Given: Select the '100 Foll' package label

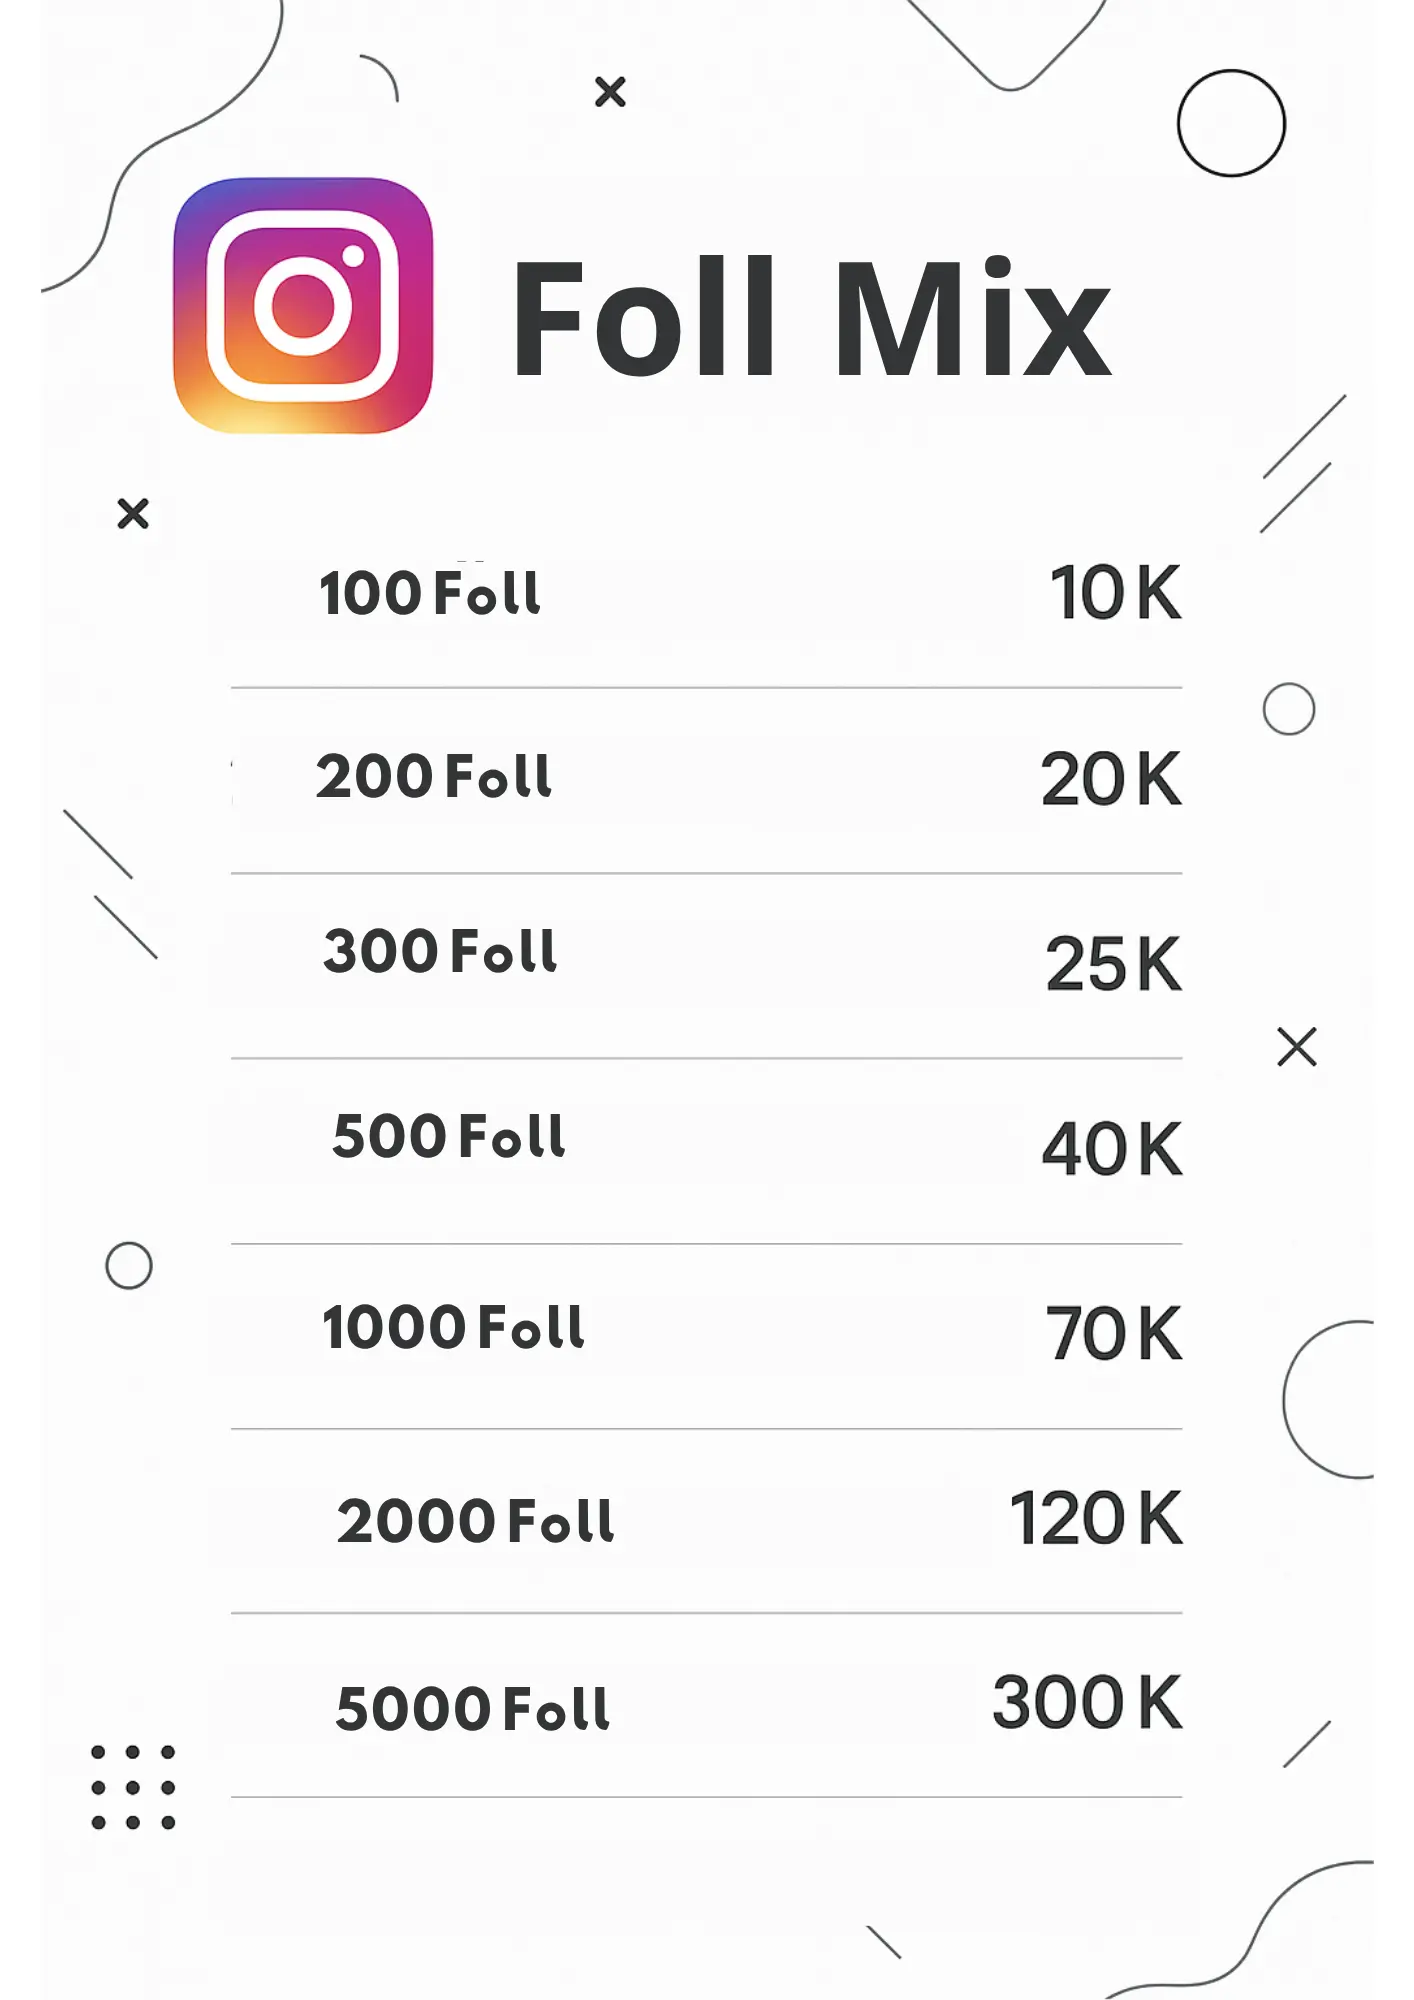Looking at the screenshot, I should [430, 592].
